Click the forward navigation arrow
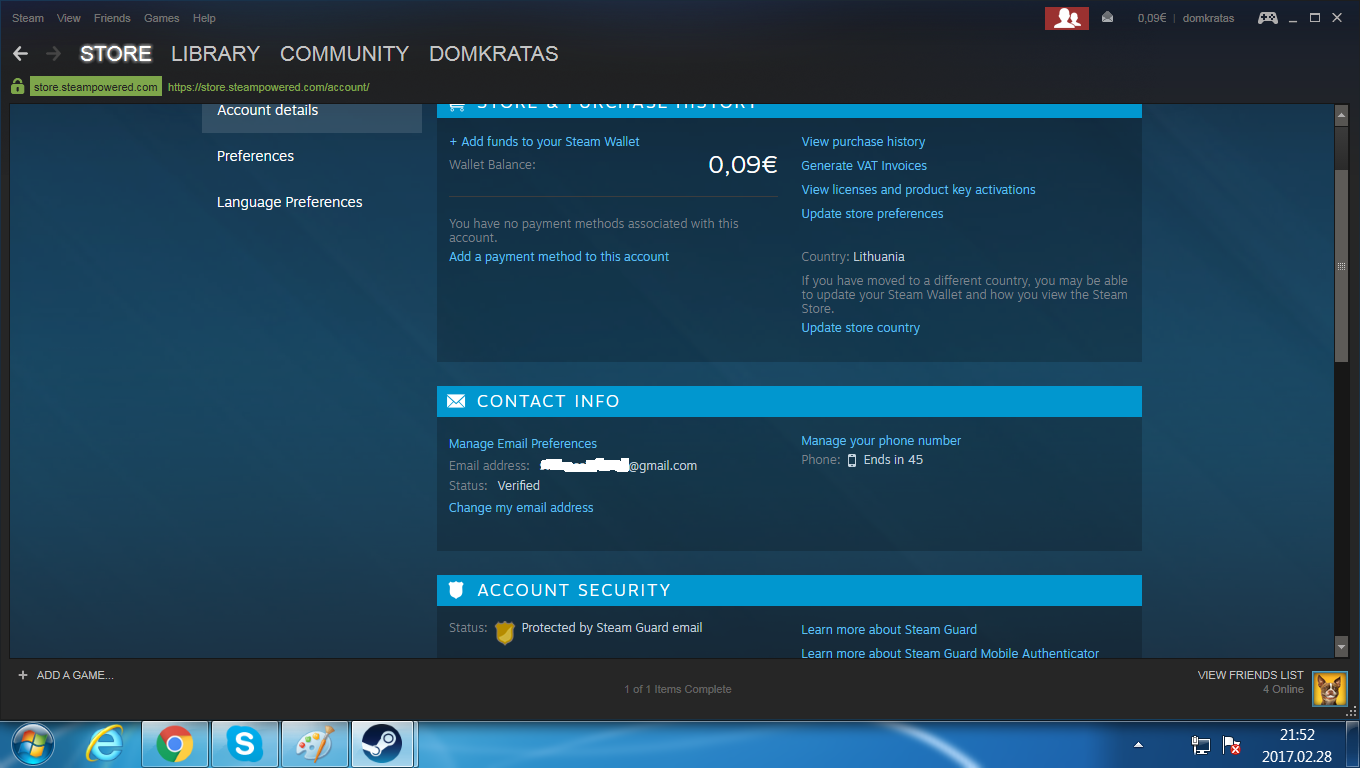The image size is (1360, 768). click(x=54, y=53)
